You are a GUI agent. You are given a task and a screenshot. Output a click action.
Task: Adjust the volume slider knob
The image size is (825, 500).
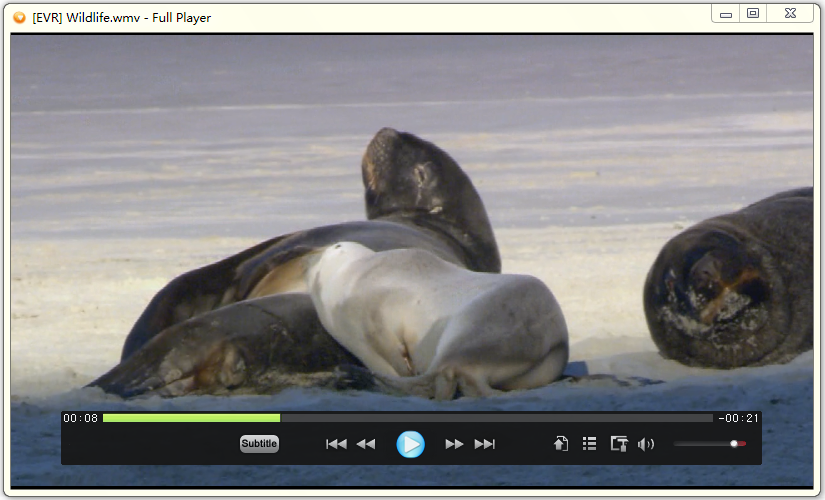734,444
